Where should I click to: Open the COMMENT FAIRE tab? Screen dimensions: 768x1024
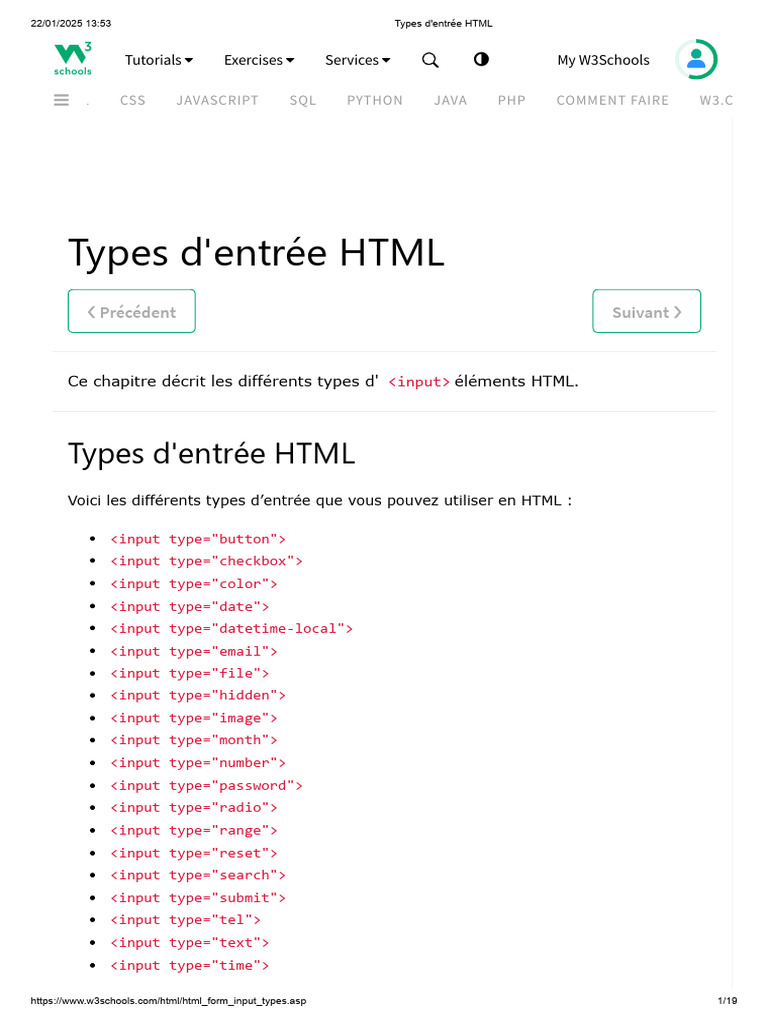click(x=612, y=100)
